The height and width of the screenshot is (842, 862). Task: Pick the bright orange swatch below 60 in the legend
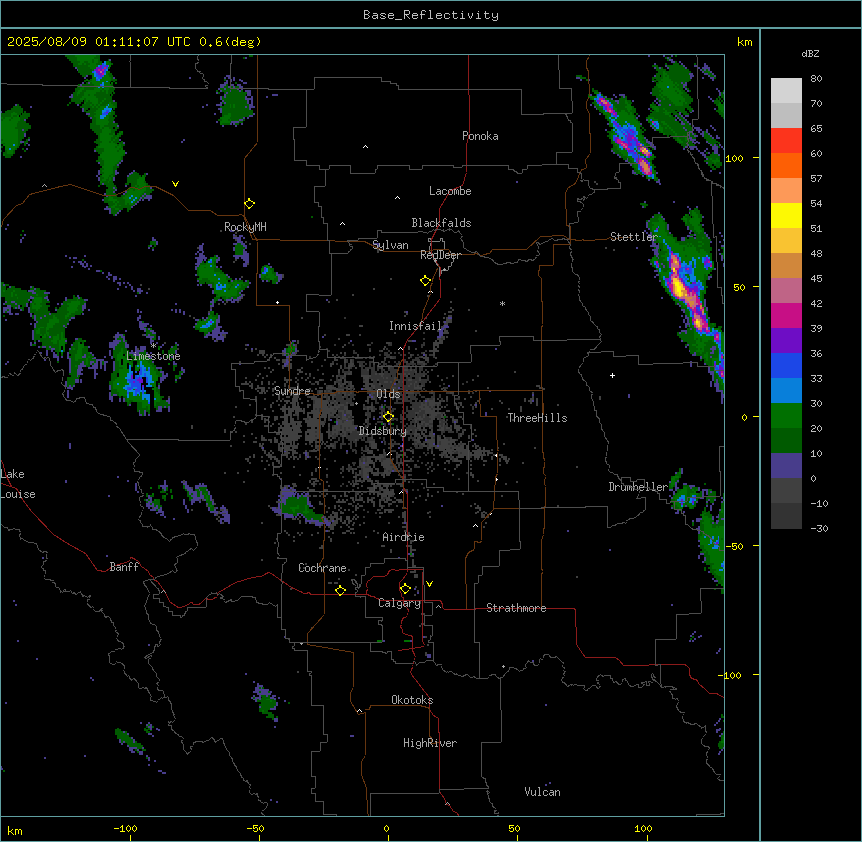[786, 165]
